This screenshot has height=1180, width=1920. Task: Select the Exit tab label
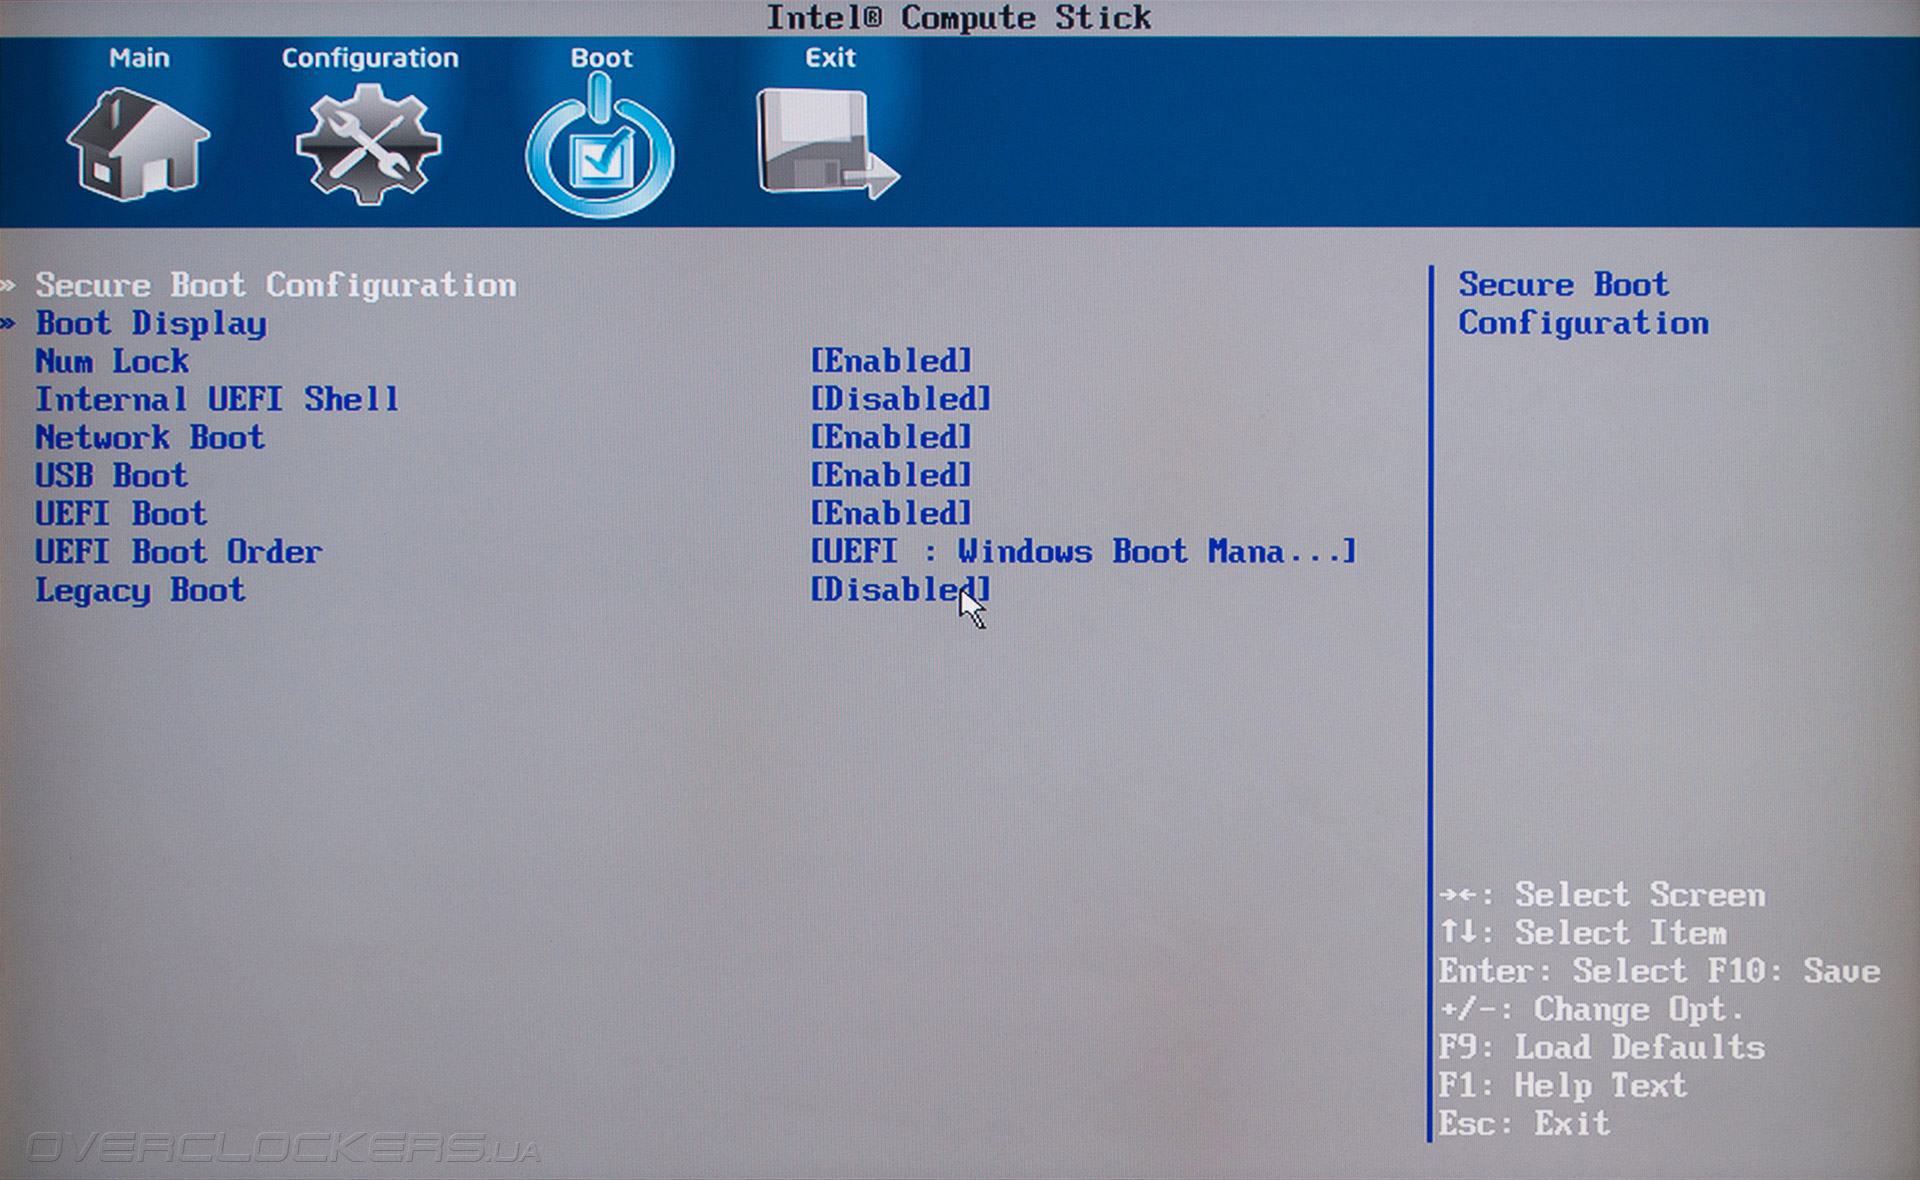pos(830,58)
